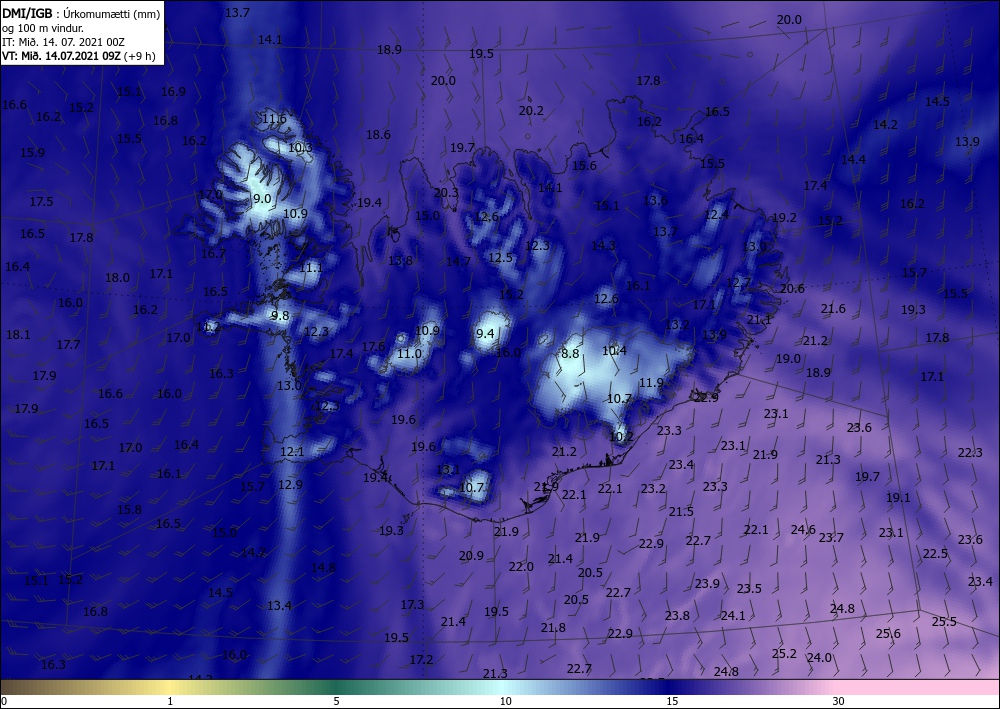Viewport: 1000px width, 709px height.
Task: Click the "5" label on the color scale
Action: 336,701
